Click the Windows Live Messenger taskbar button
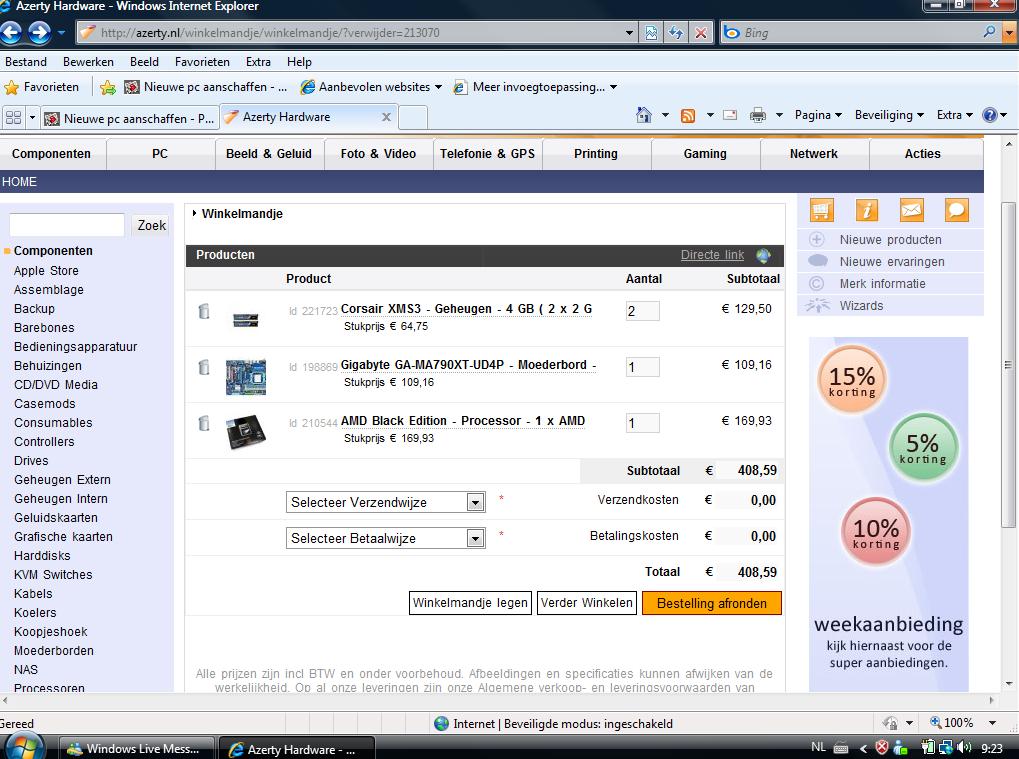Screen dimensions: 1019x759 click(x=137, y=749)
